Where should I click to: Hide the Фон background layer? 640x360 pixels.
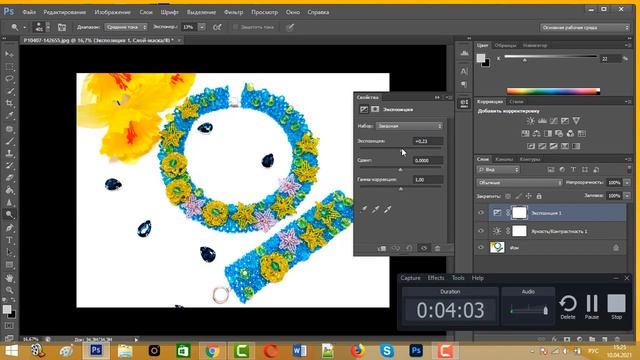[481, 247]
